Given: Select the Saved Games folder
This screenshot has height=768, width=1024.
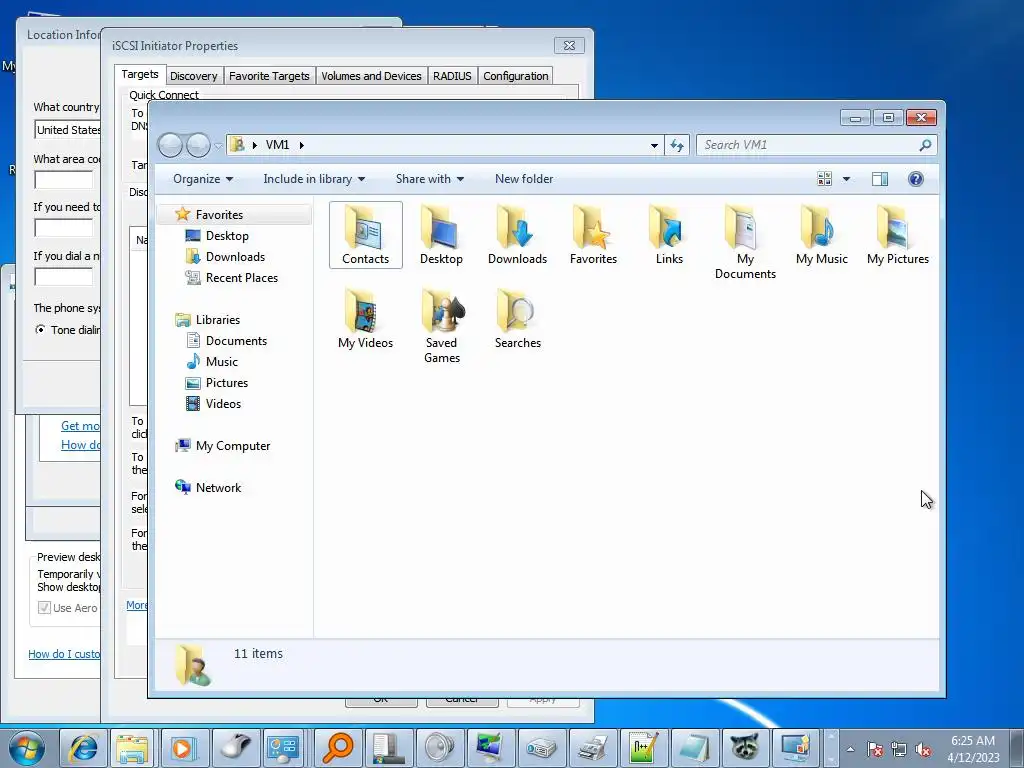Looking at the screenshot, I should pyautogui.click(x=441, y=327).
